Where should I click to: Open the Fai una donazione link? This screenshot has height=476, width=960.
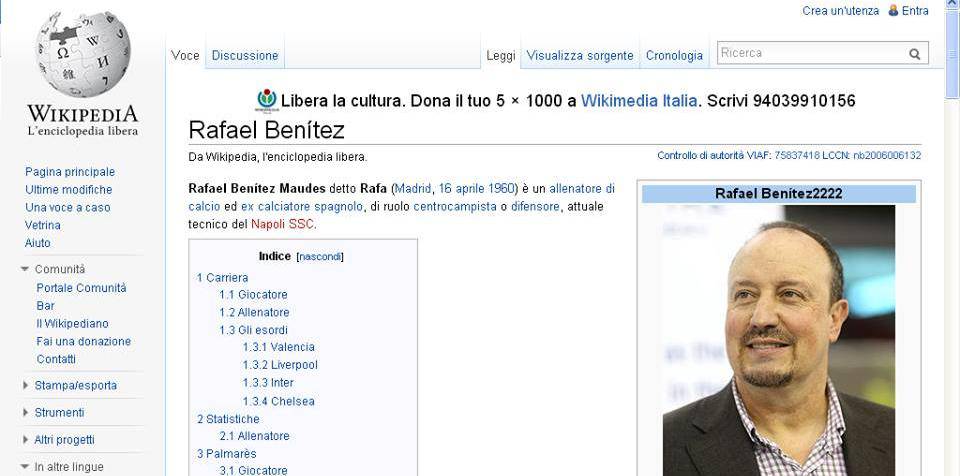(83, 341)
